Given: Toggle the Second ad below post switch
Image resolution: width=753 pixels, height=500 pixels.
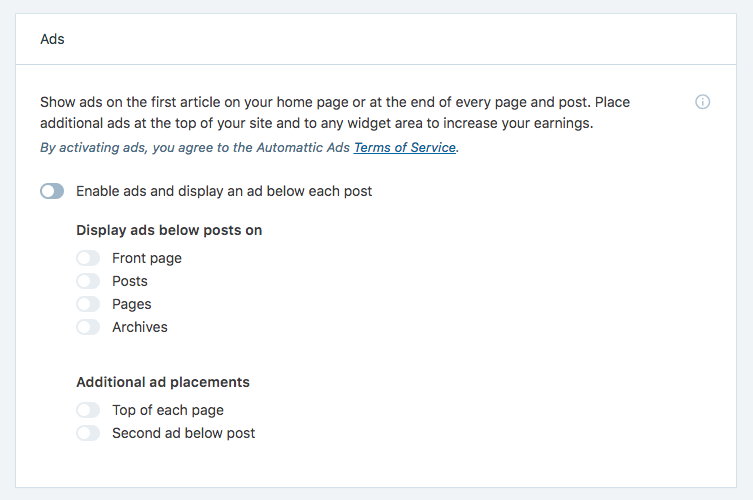Looking at the screenshot, I should coord(88,433).
